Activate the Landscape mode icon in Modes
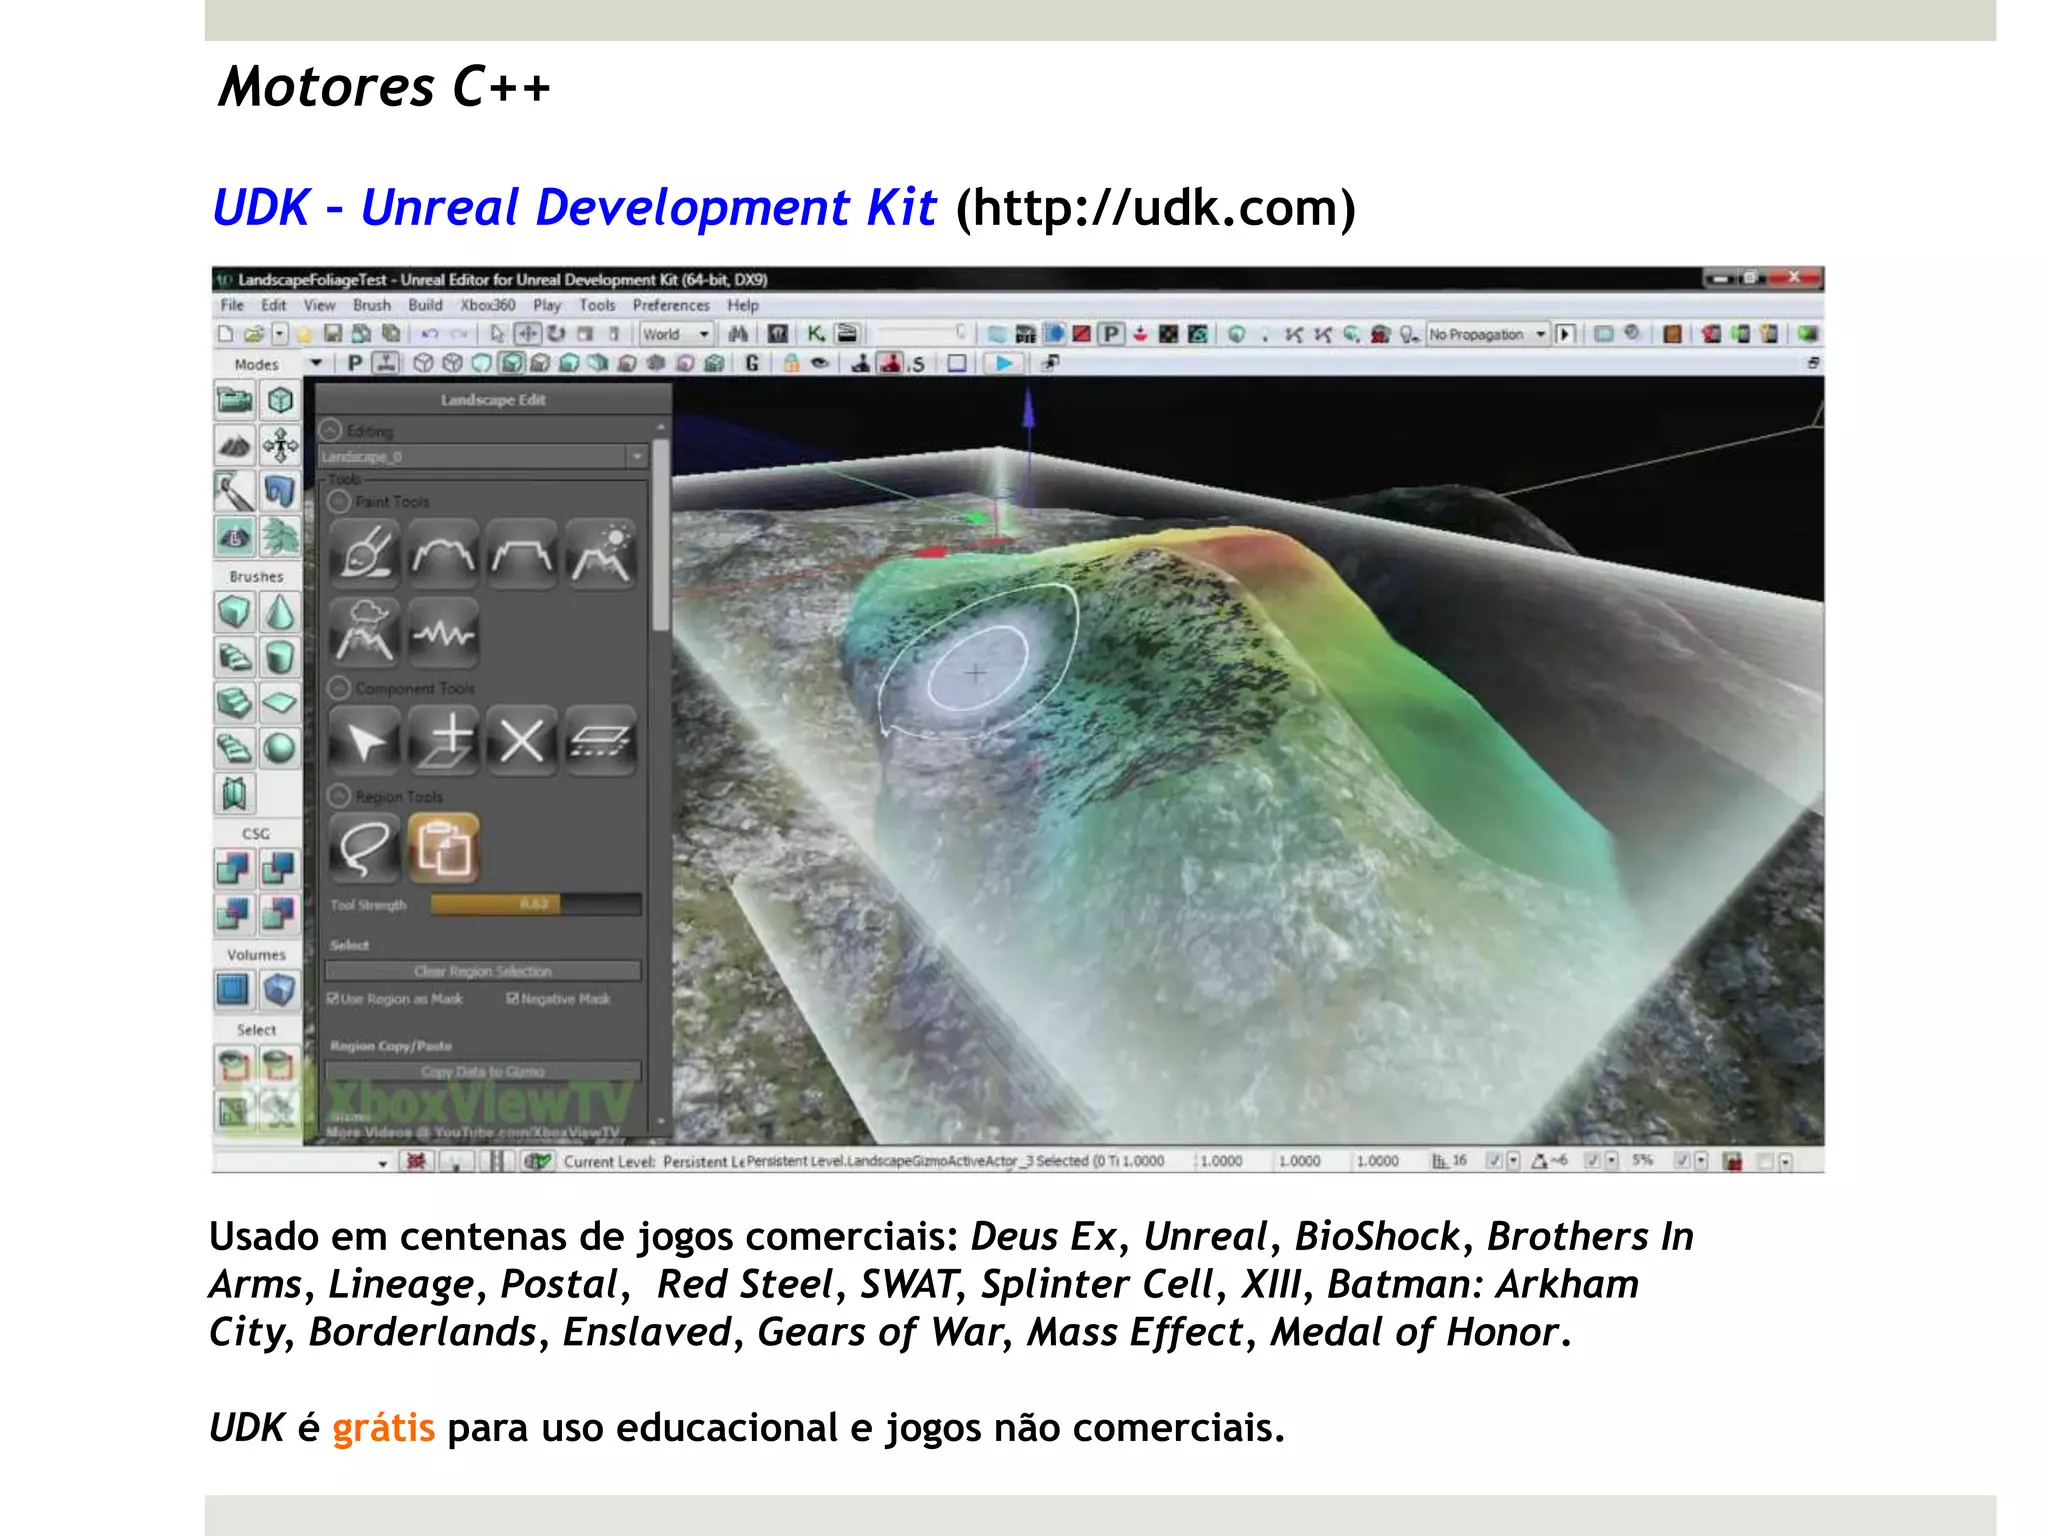 tap(234, 537)
